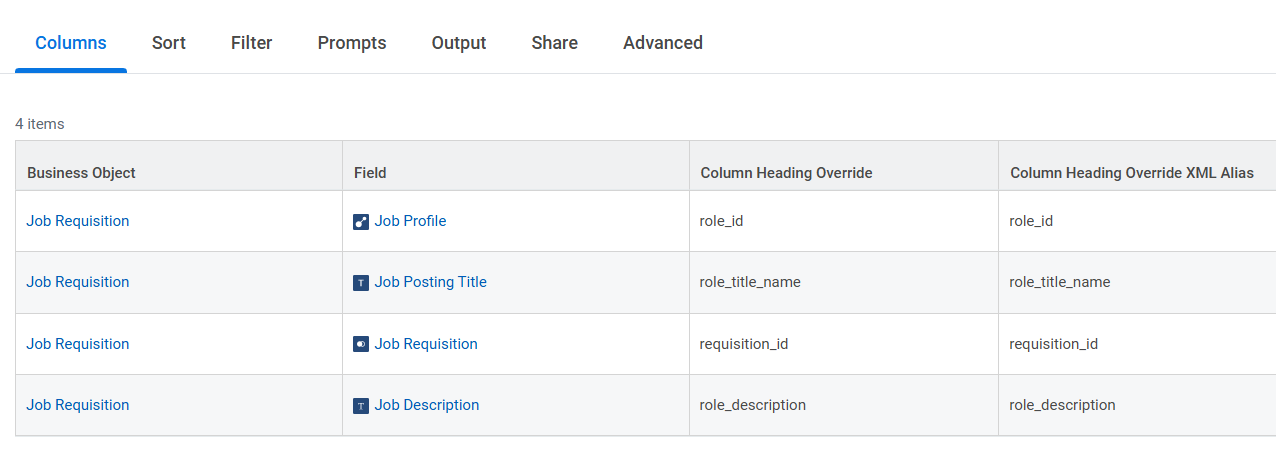Click the icon next to Job Requisition field

tap(361, 344)
